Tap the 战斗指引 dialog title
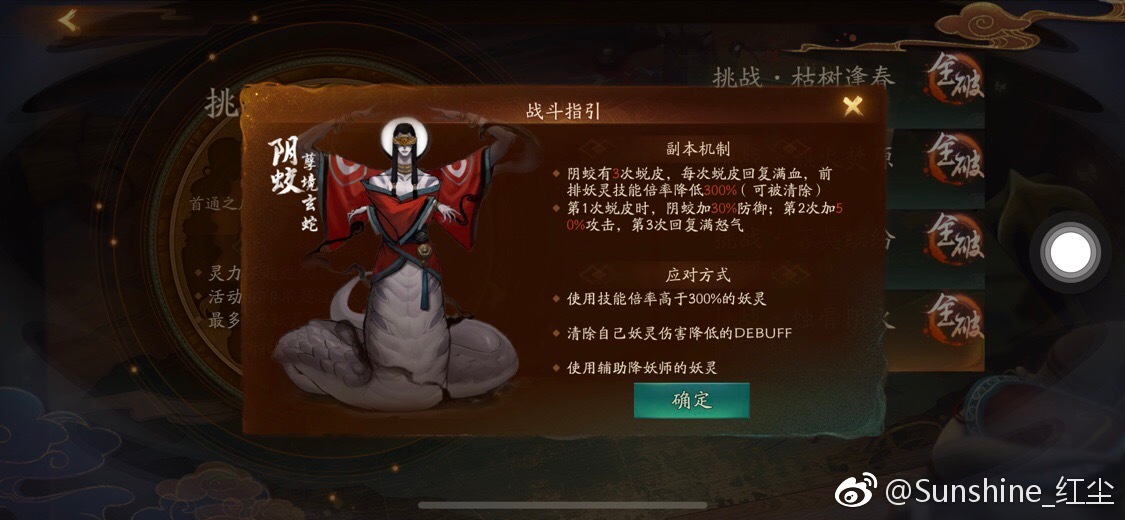1125x520 pixels. pos(563,111)
